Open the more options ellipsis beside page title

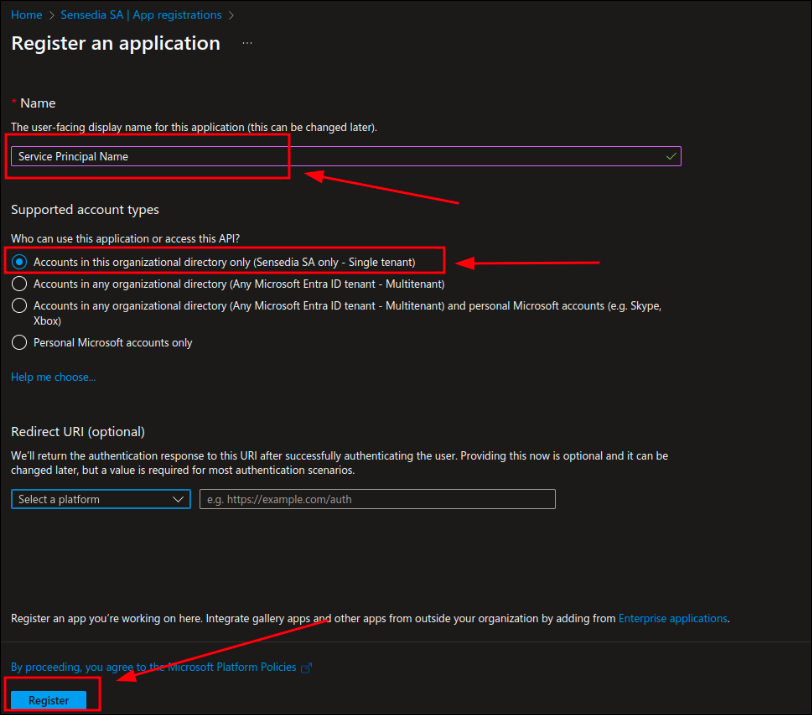(x=246, y=44)
